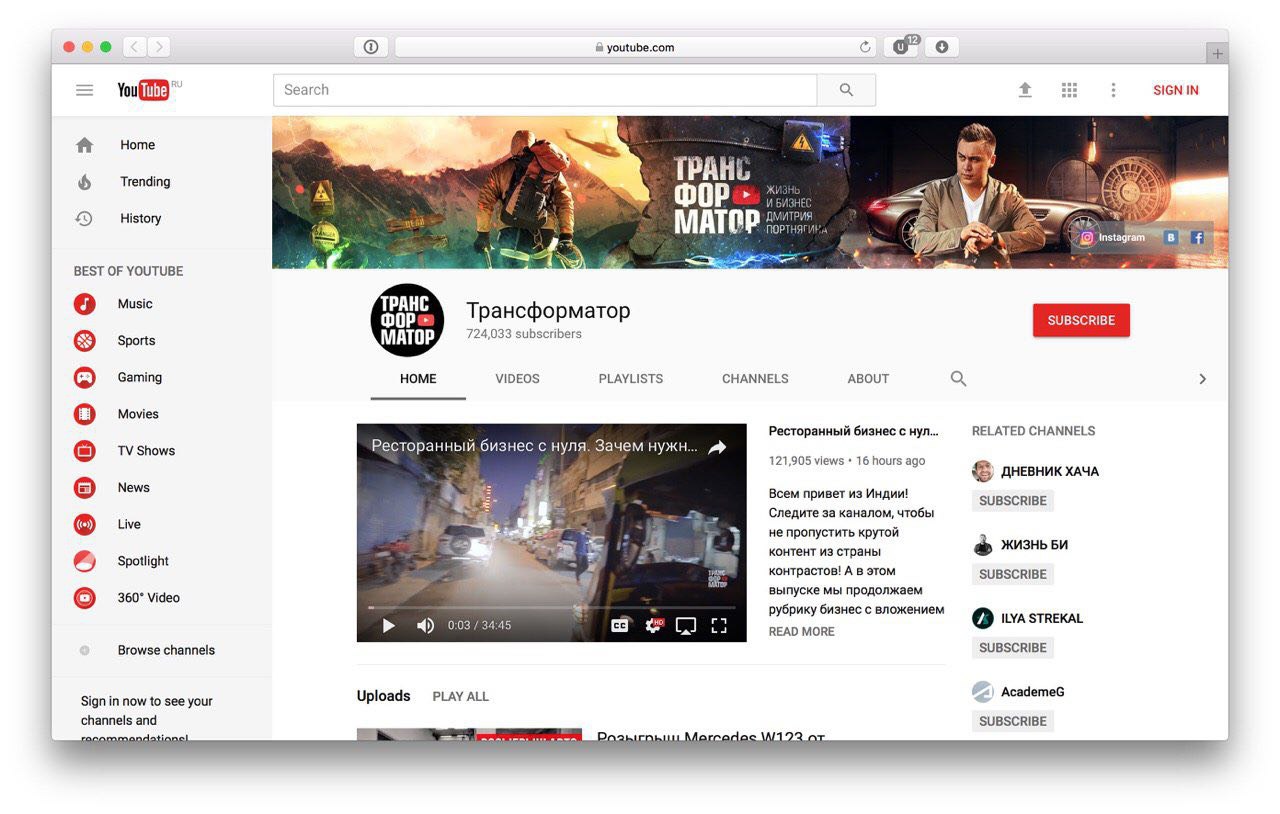
Task: Click the News category icon
Action: click(85, 488)
